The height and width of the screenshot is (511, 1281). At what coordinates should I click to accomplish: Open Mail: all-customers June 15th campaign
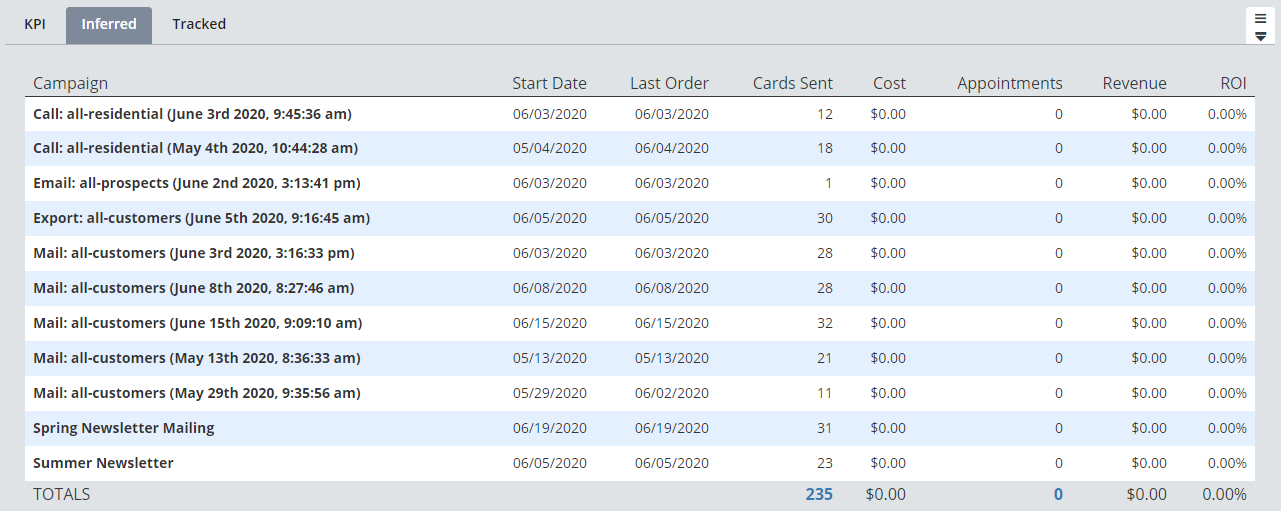tap(197, 323)
